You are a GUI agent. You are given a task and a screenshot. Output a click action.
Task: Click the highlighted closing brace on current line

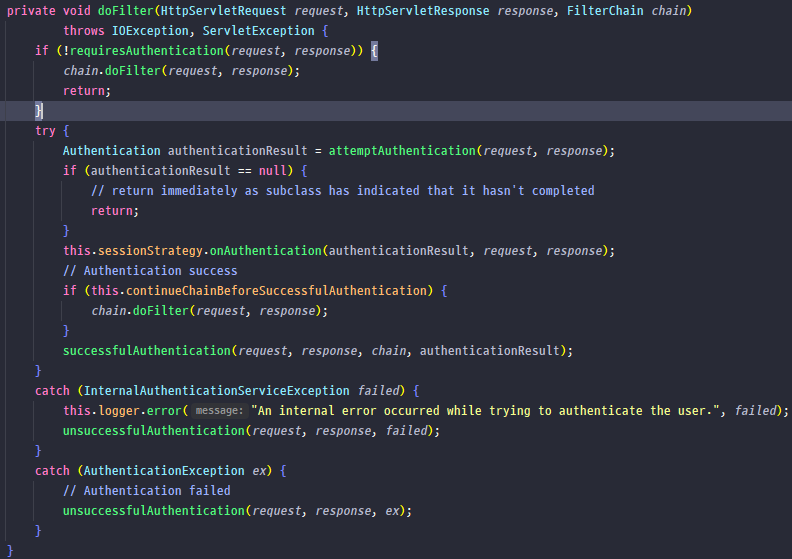pos(38,111)
